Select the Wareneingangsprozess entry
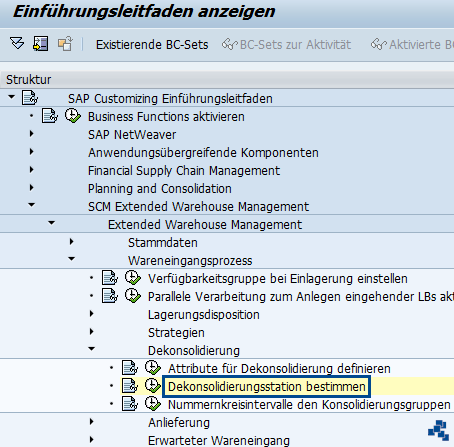The width and height of the screenshot is (454, 447). (190, 261)
